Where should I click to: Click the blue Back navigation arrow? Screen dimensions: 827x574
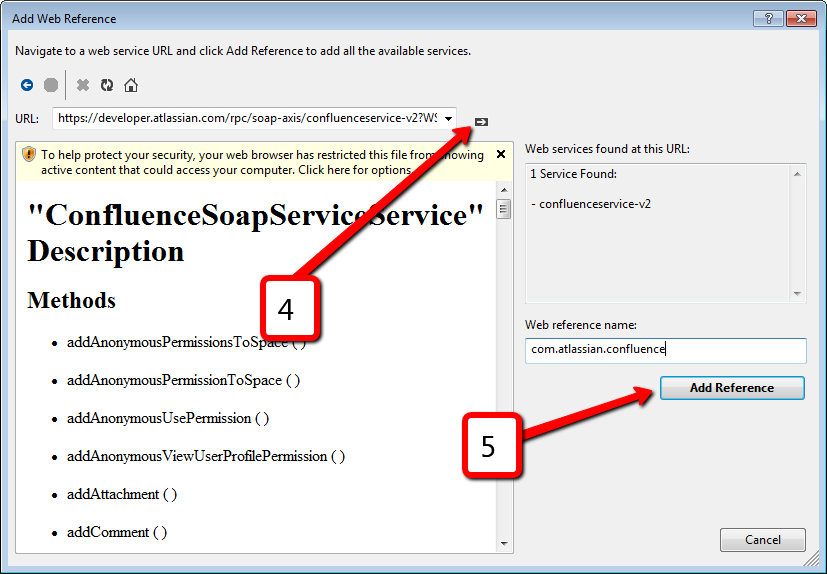[x=27, y=86]
